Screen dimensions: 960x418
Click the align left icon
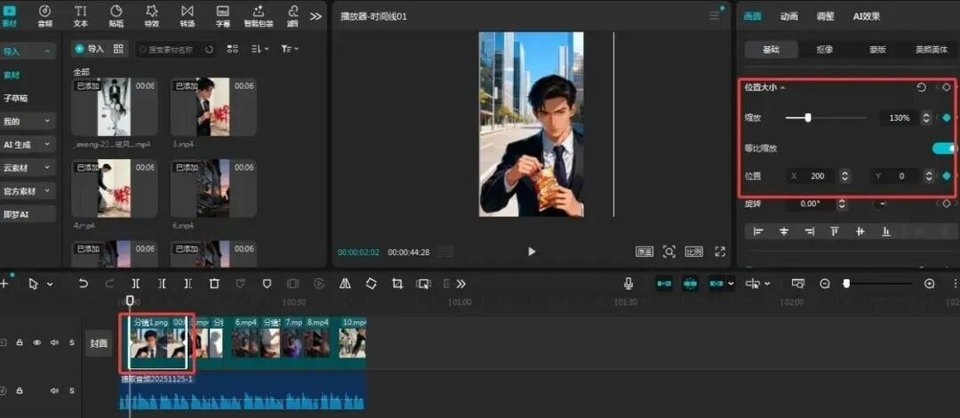coord(758,231)
